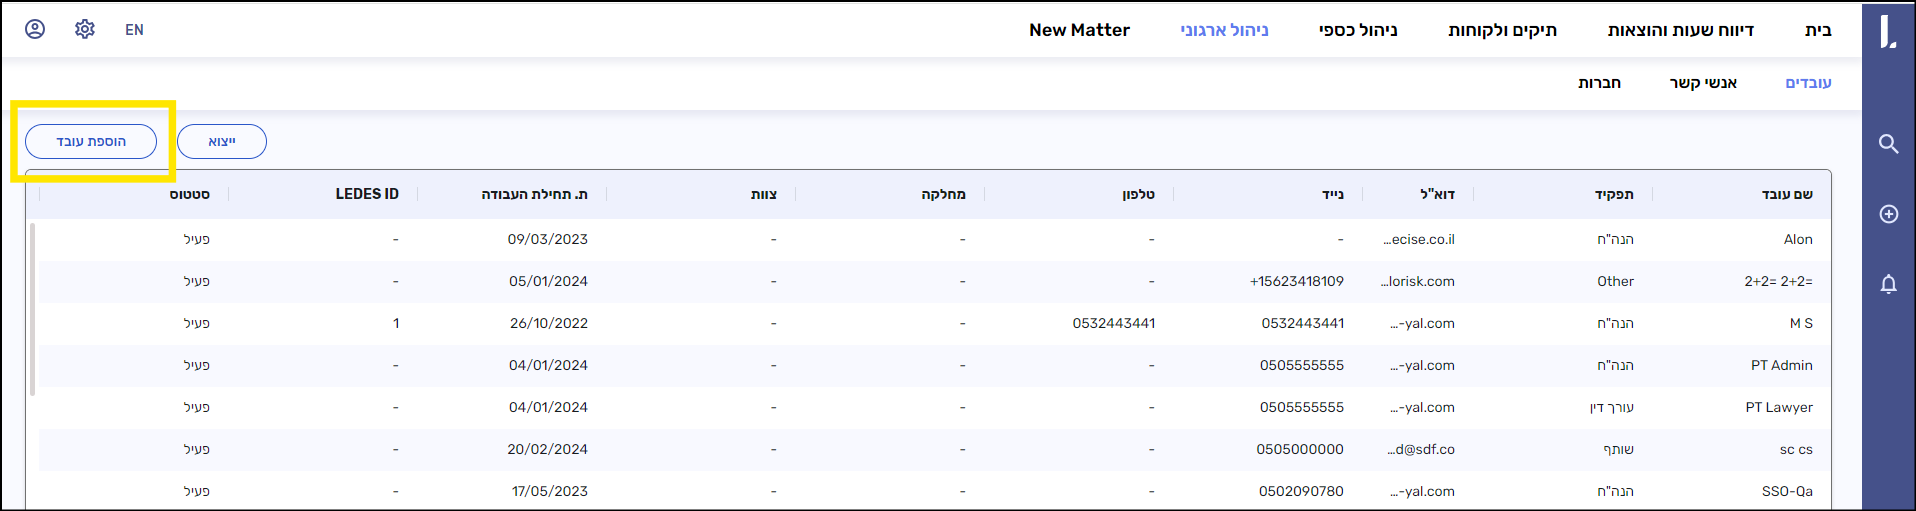Click the ייצוא export button
Screen dimensions: 1916x511
[x=222, y=142]
